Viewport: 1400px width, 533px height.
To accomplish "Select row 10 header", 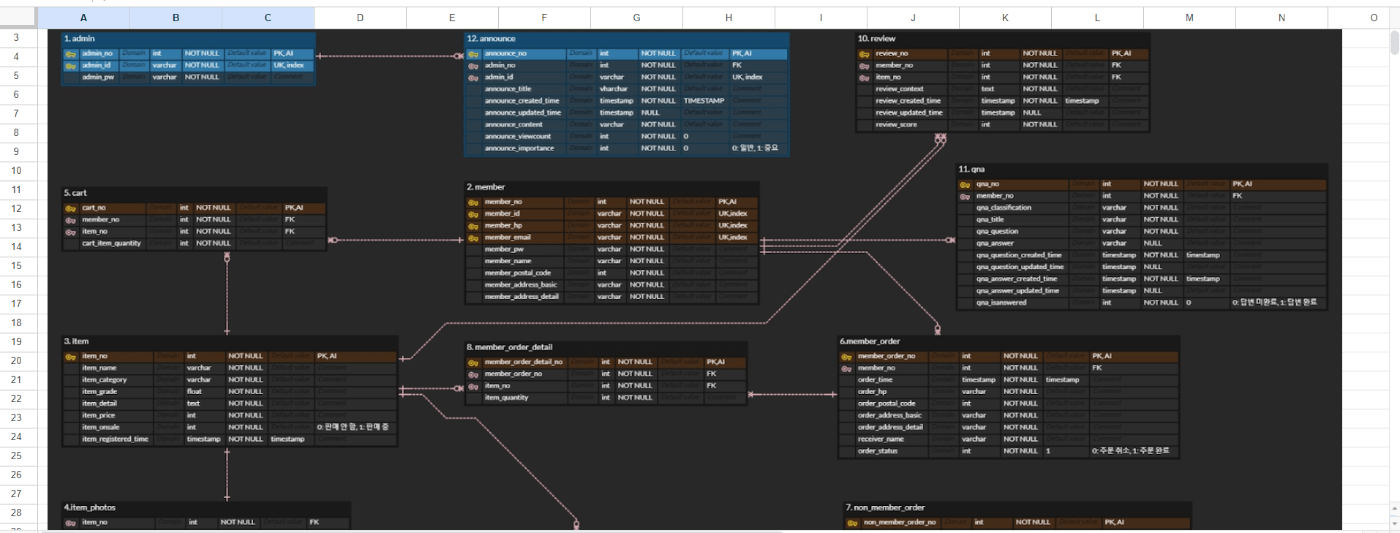I will pos(18,171).
